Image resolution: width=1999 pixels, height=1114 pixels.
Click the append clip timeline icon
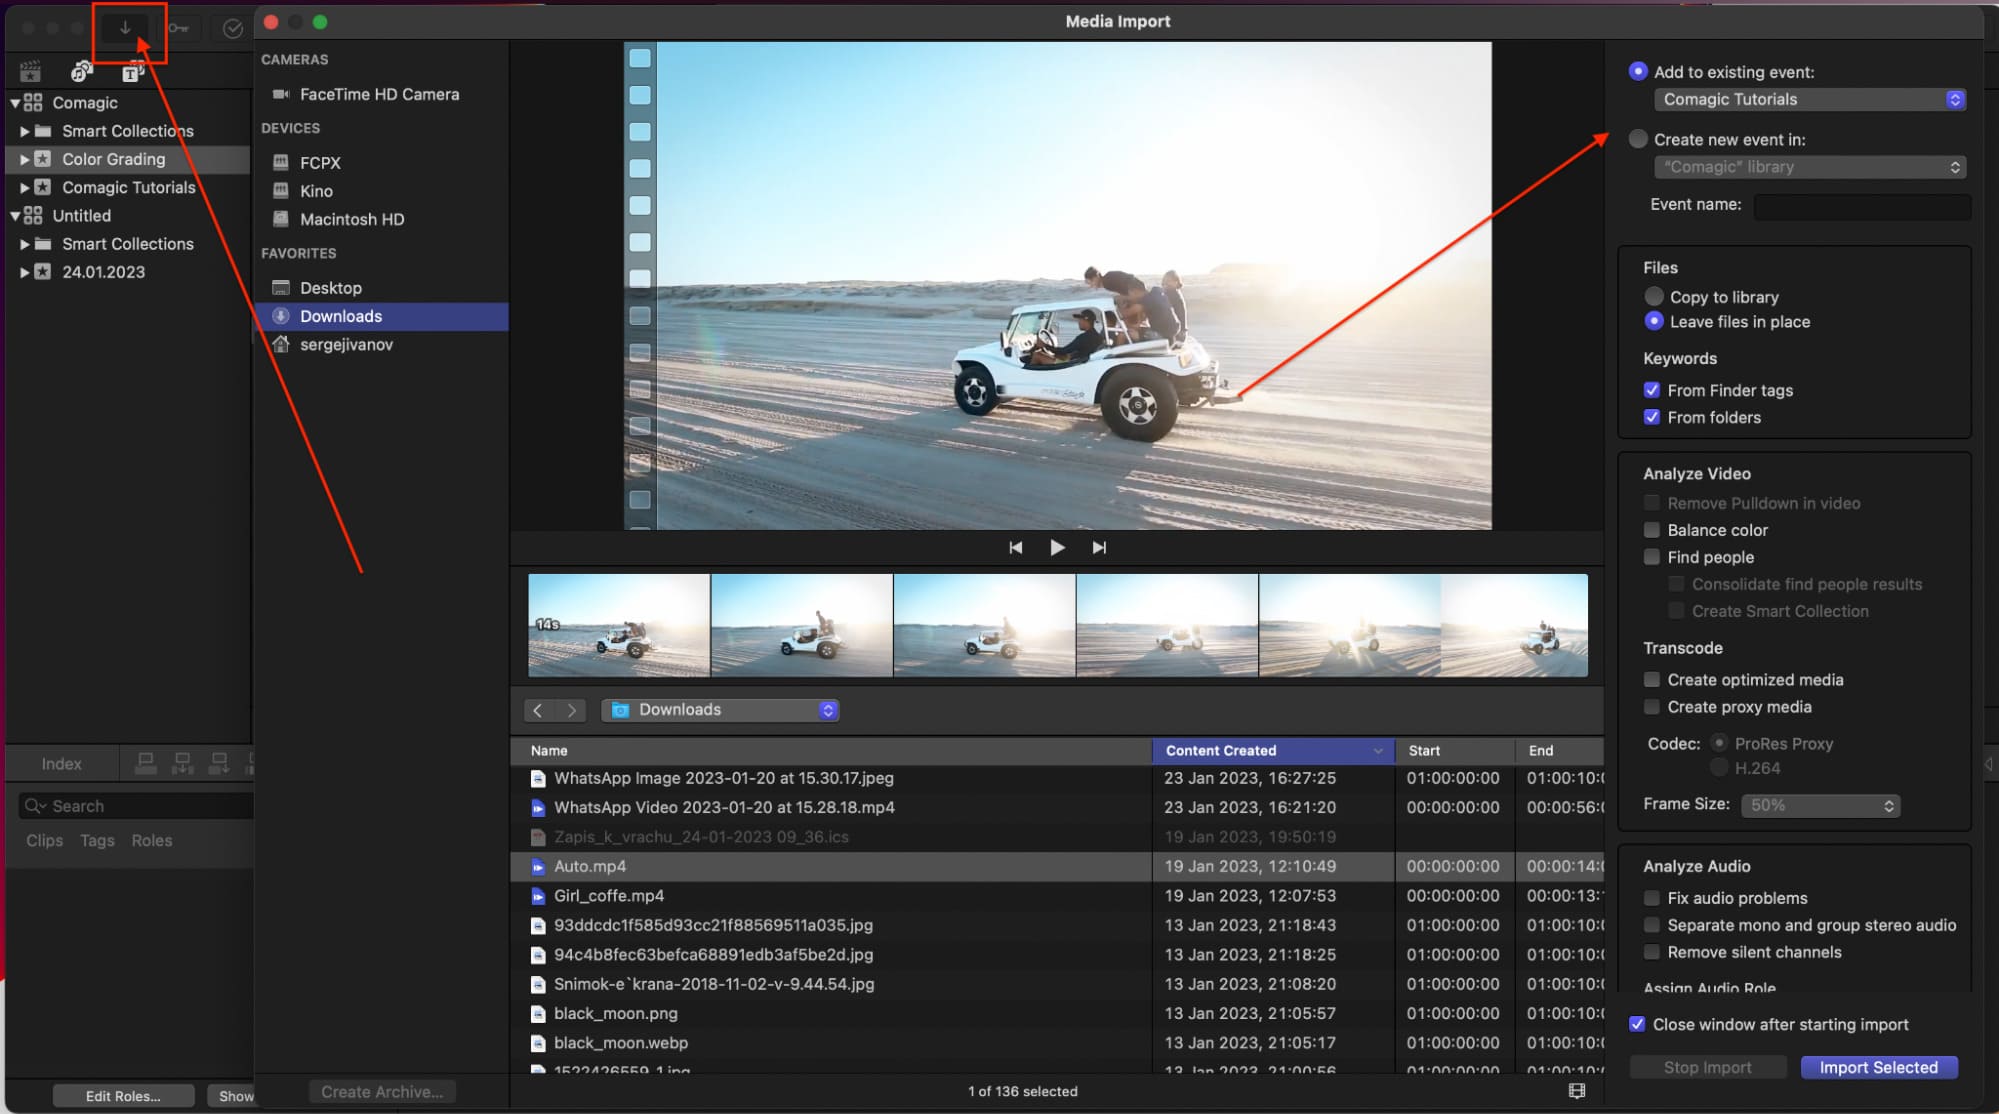pyautogui.click(x=219, y=764)
